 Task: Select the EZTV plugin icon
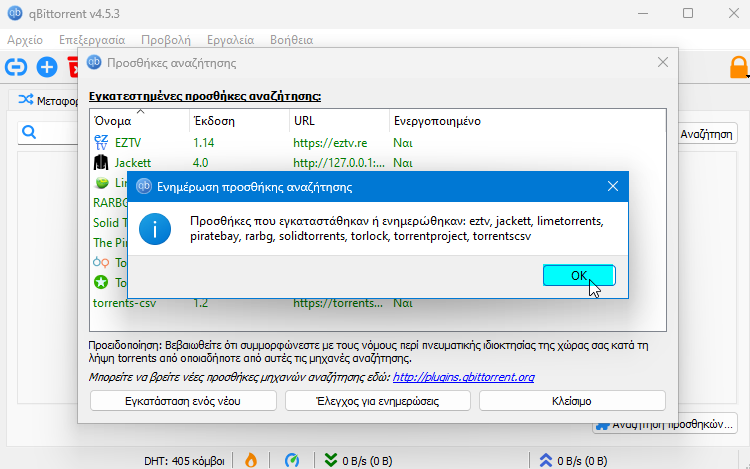[101, 142]
